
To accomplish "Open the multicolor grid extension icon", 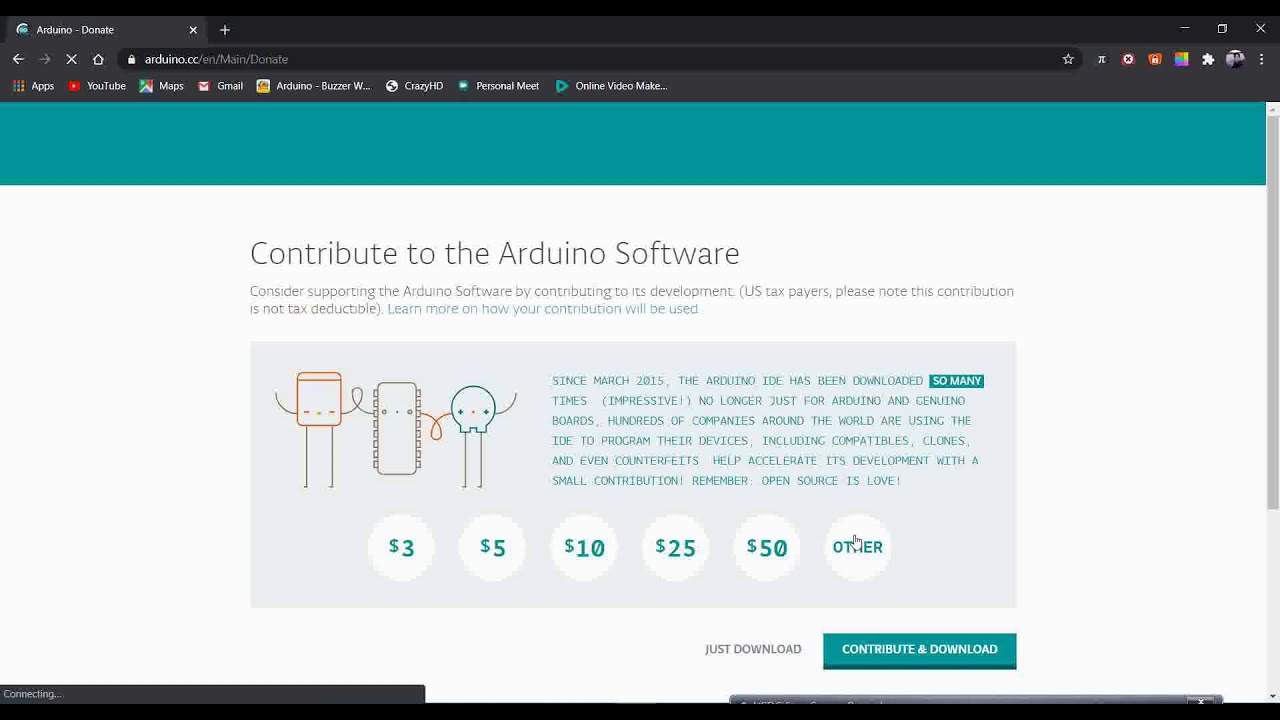I will point(1181,59).
